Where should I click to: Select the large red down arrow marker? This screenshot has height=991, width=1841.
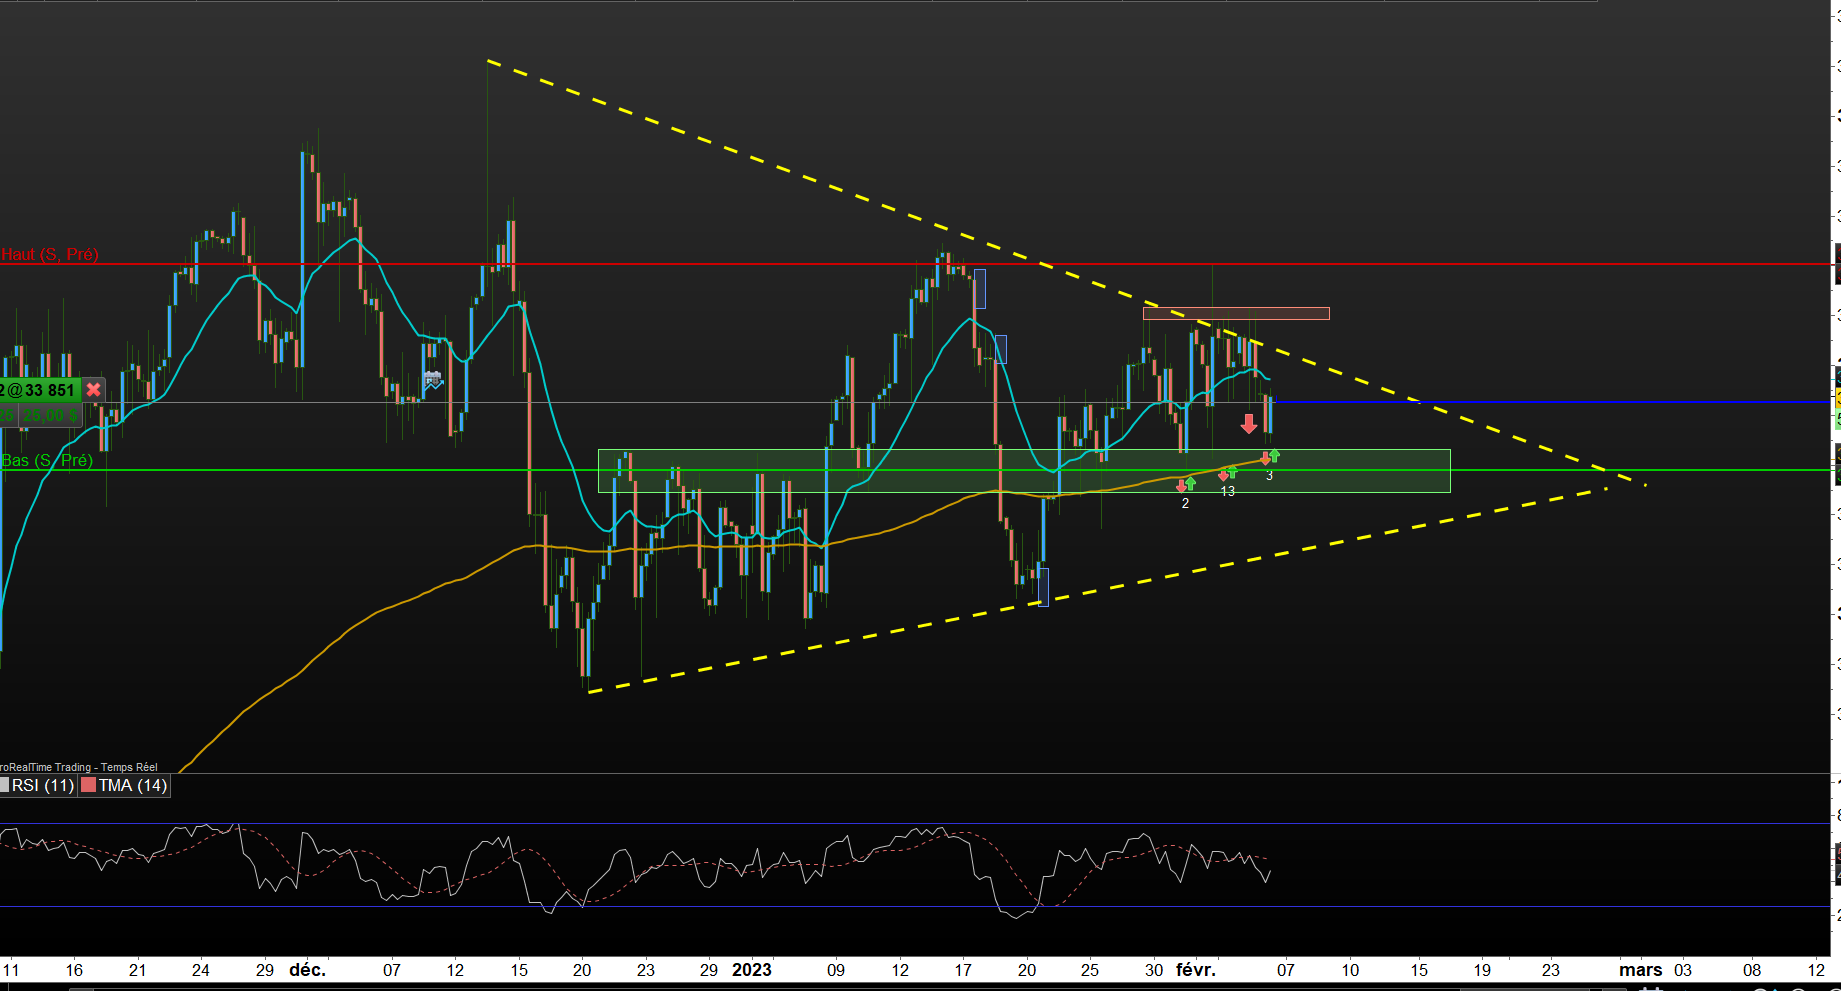click(x=1249, y=424)
